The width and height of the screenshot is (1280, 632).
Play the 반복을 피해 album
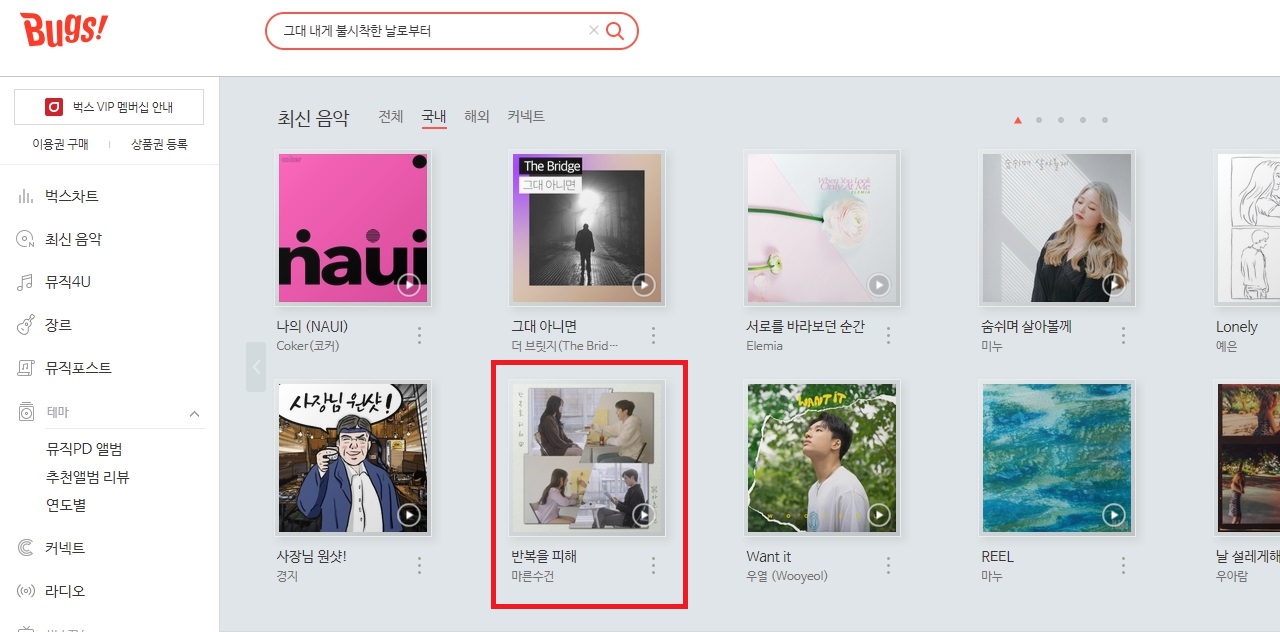coord(643,515)
